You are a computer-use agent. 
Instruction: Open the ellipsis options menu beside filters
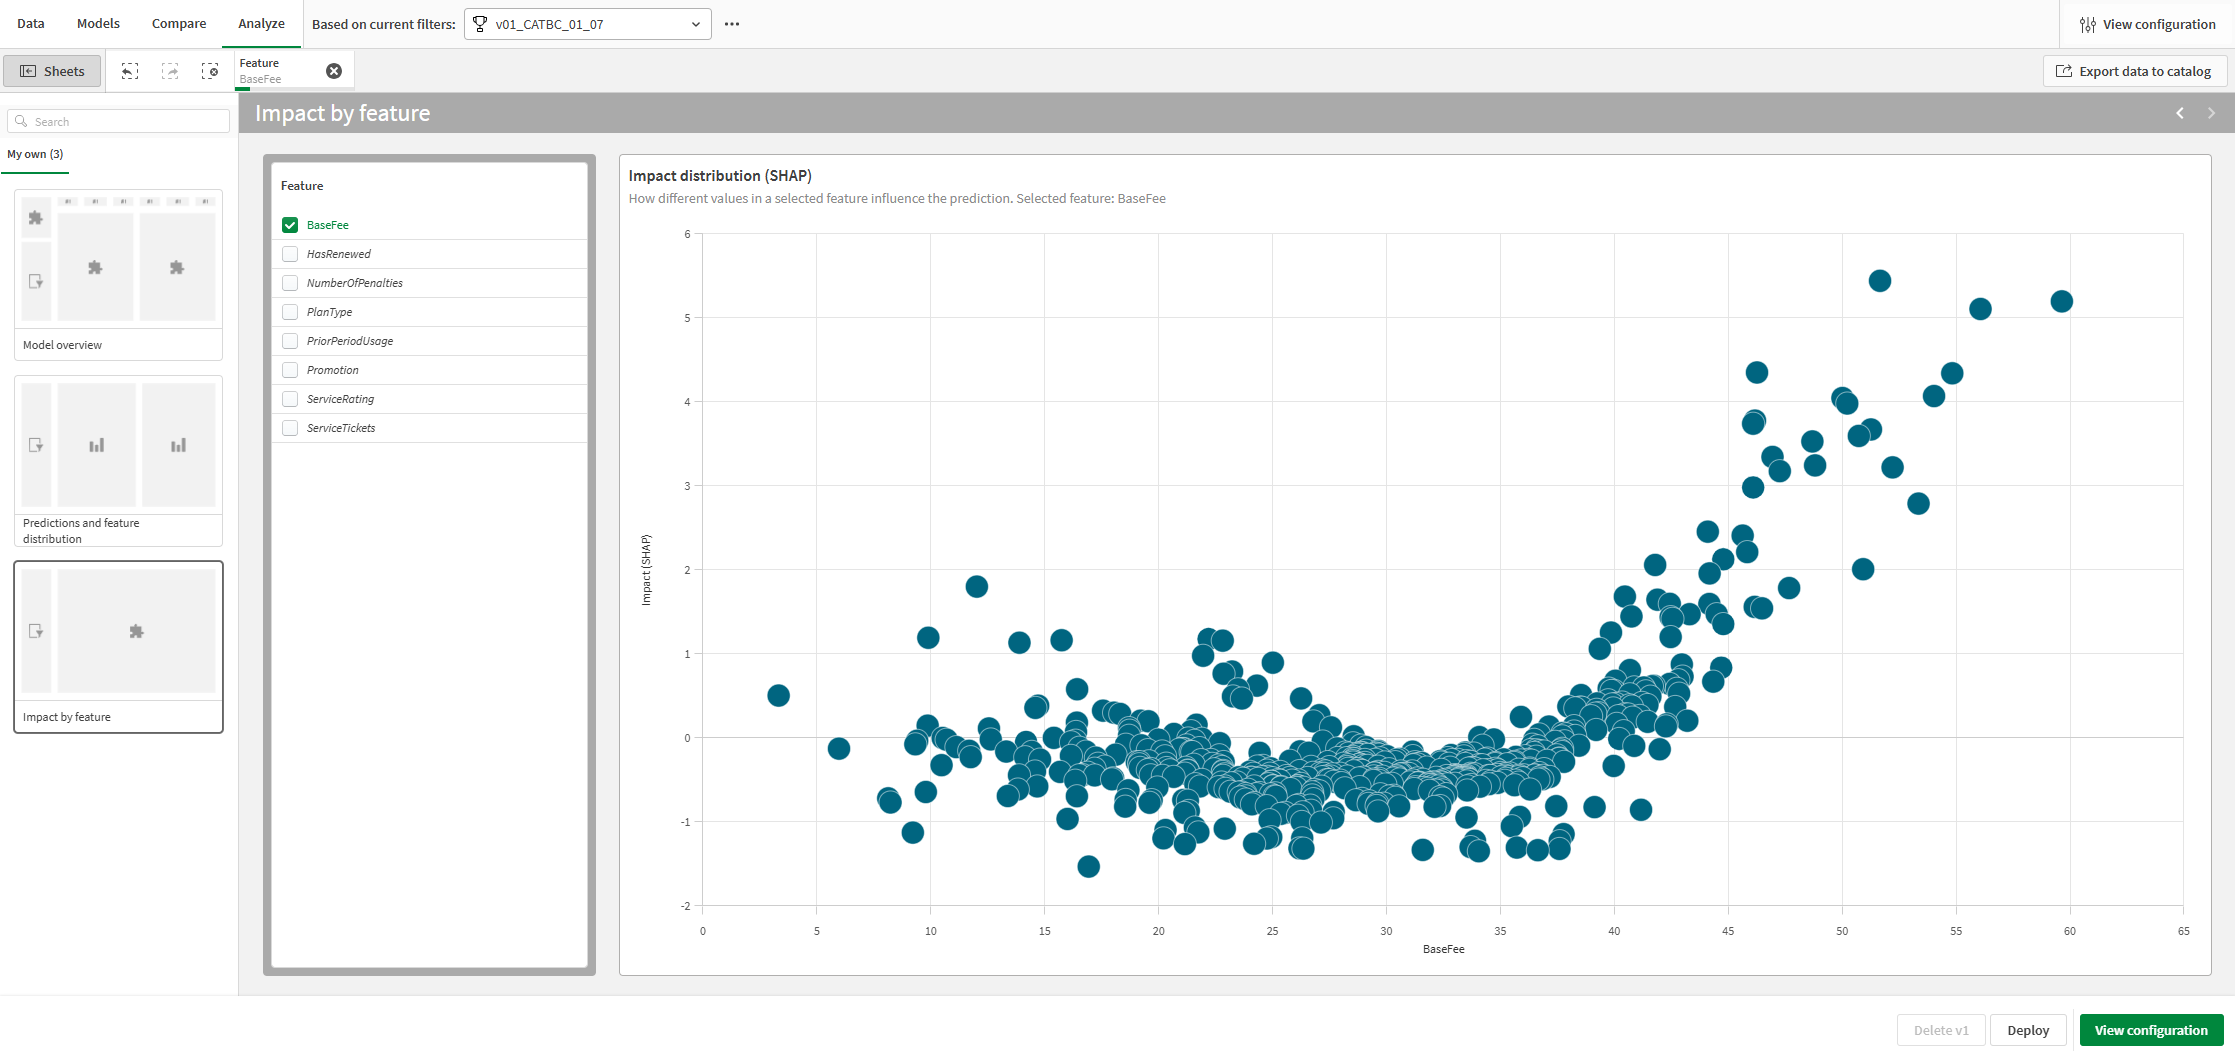click(x=731, y=23)
